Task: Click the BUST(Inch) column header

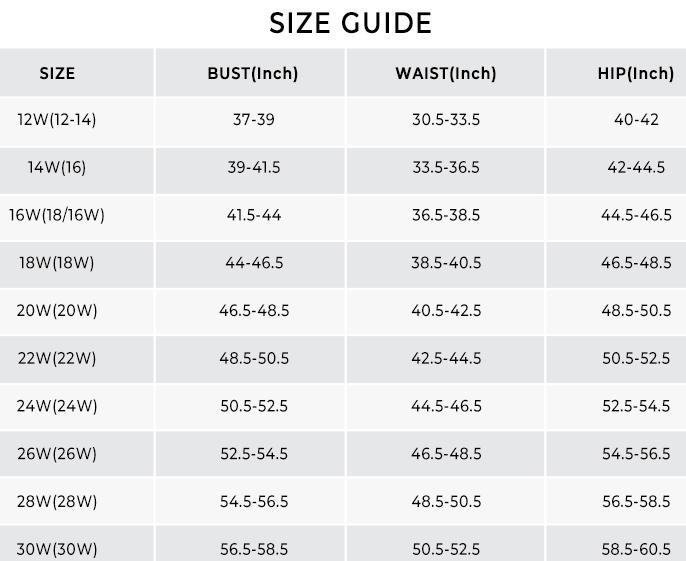Action: click(x=253, y=73)
